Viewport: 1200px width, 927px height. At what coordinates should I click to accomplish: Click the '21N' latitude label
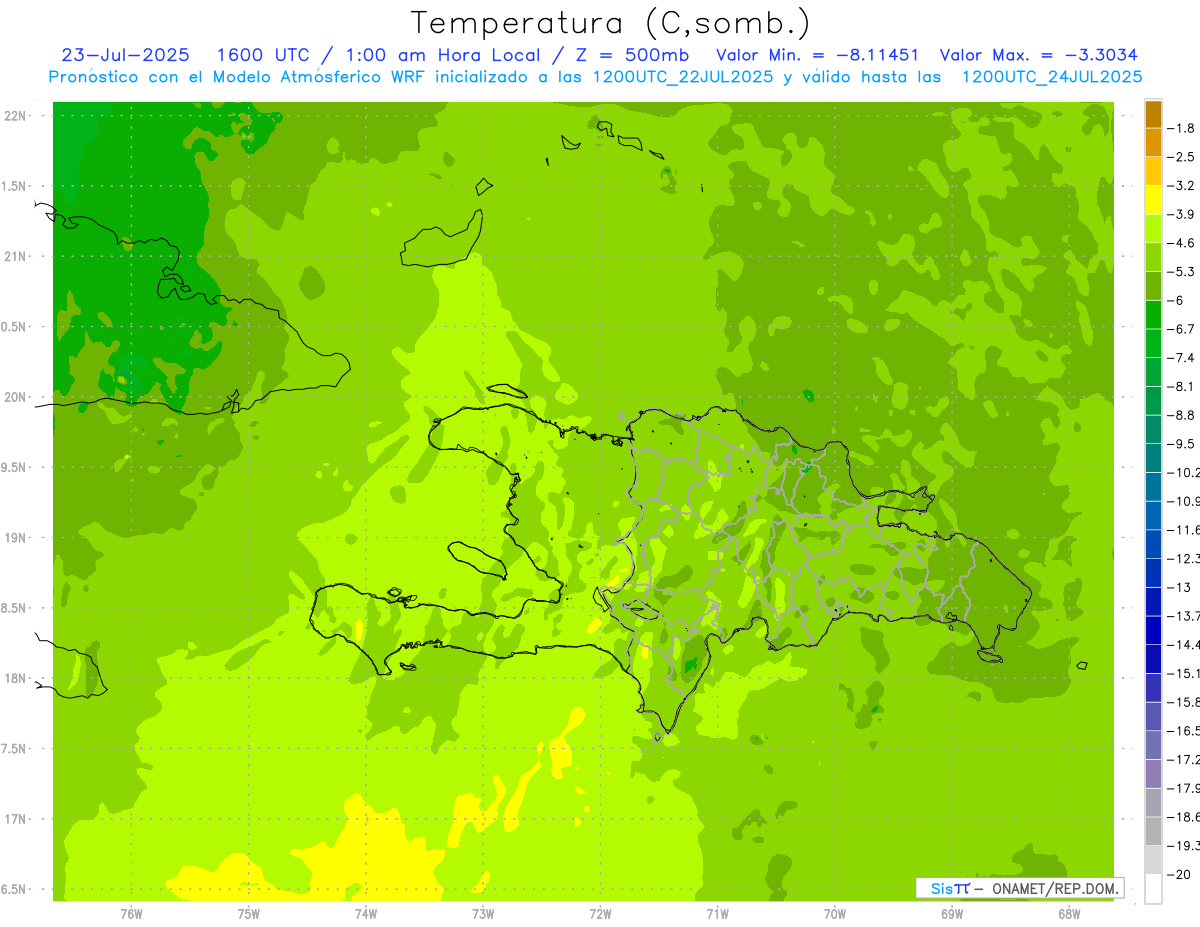coord(17,256)
